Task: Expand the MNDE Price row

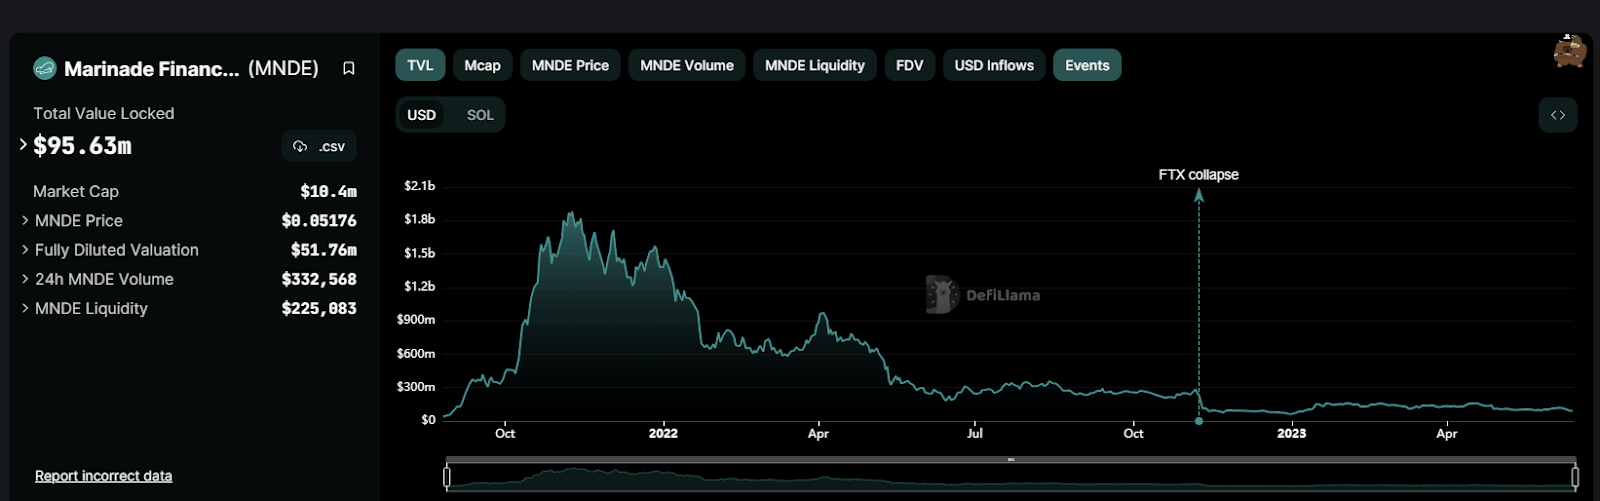Action: tap(25, 220)
